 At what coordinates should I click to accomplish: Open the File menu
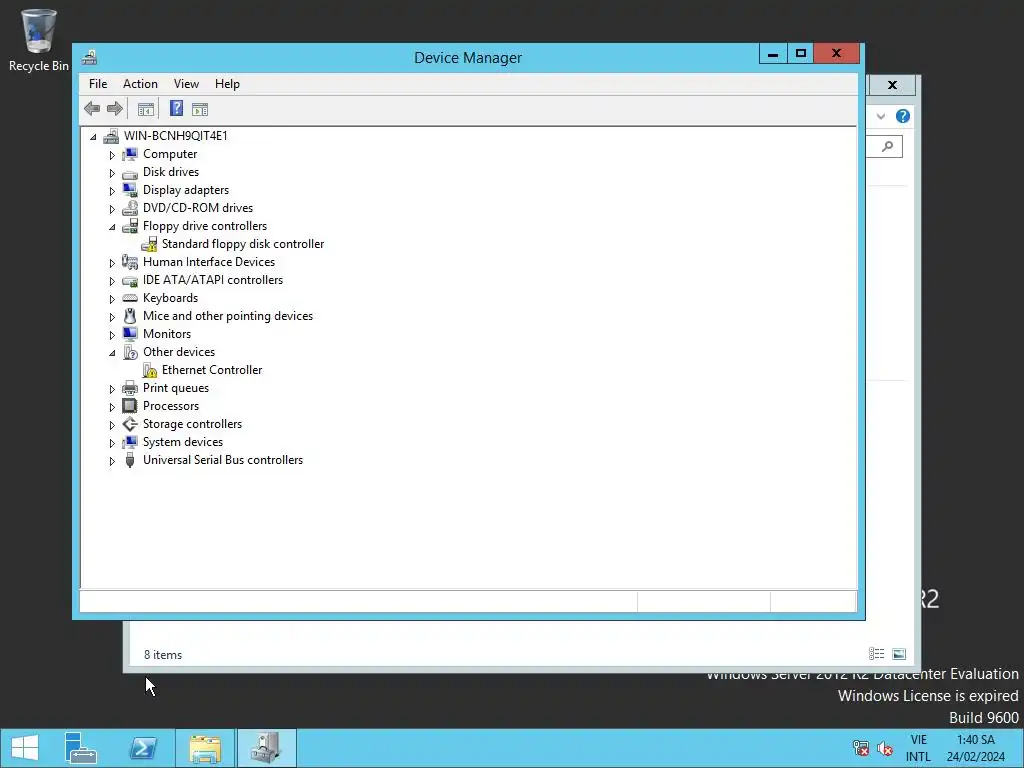[x=98, y=84]
